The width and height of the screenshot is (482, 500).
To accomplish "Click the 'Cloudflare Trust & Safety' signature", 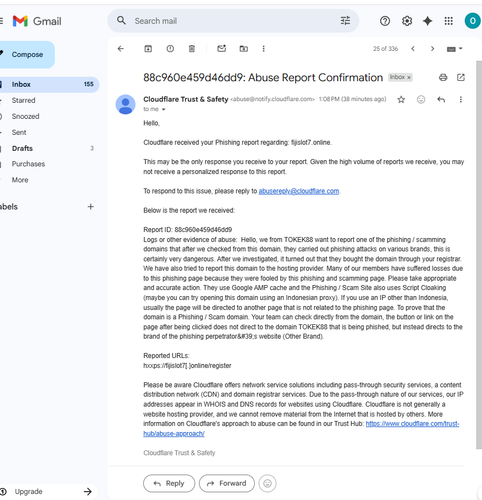I will 179,453.
